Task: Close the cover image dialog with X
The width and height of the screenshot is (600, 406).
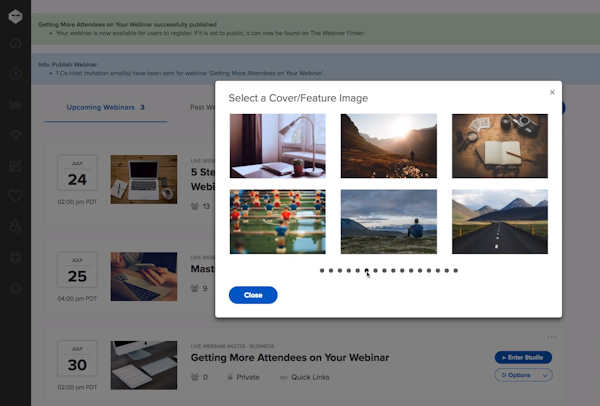Action: click(552, 92)
